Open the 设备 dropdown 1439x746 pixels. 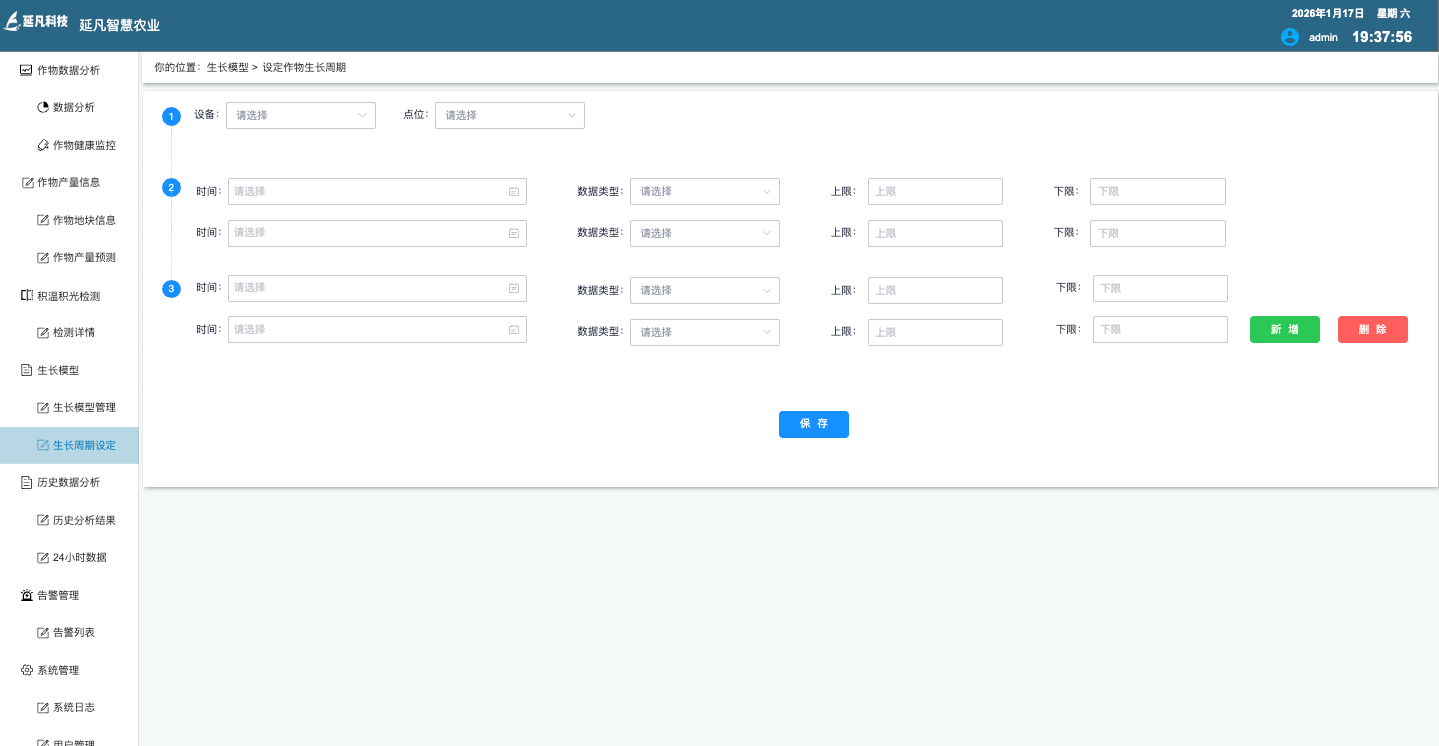pos(300,115)
